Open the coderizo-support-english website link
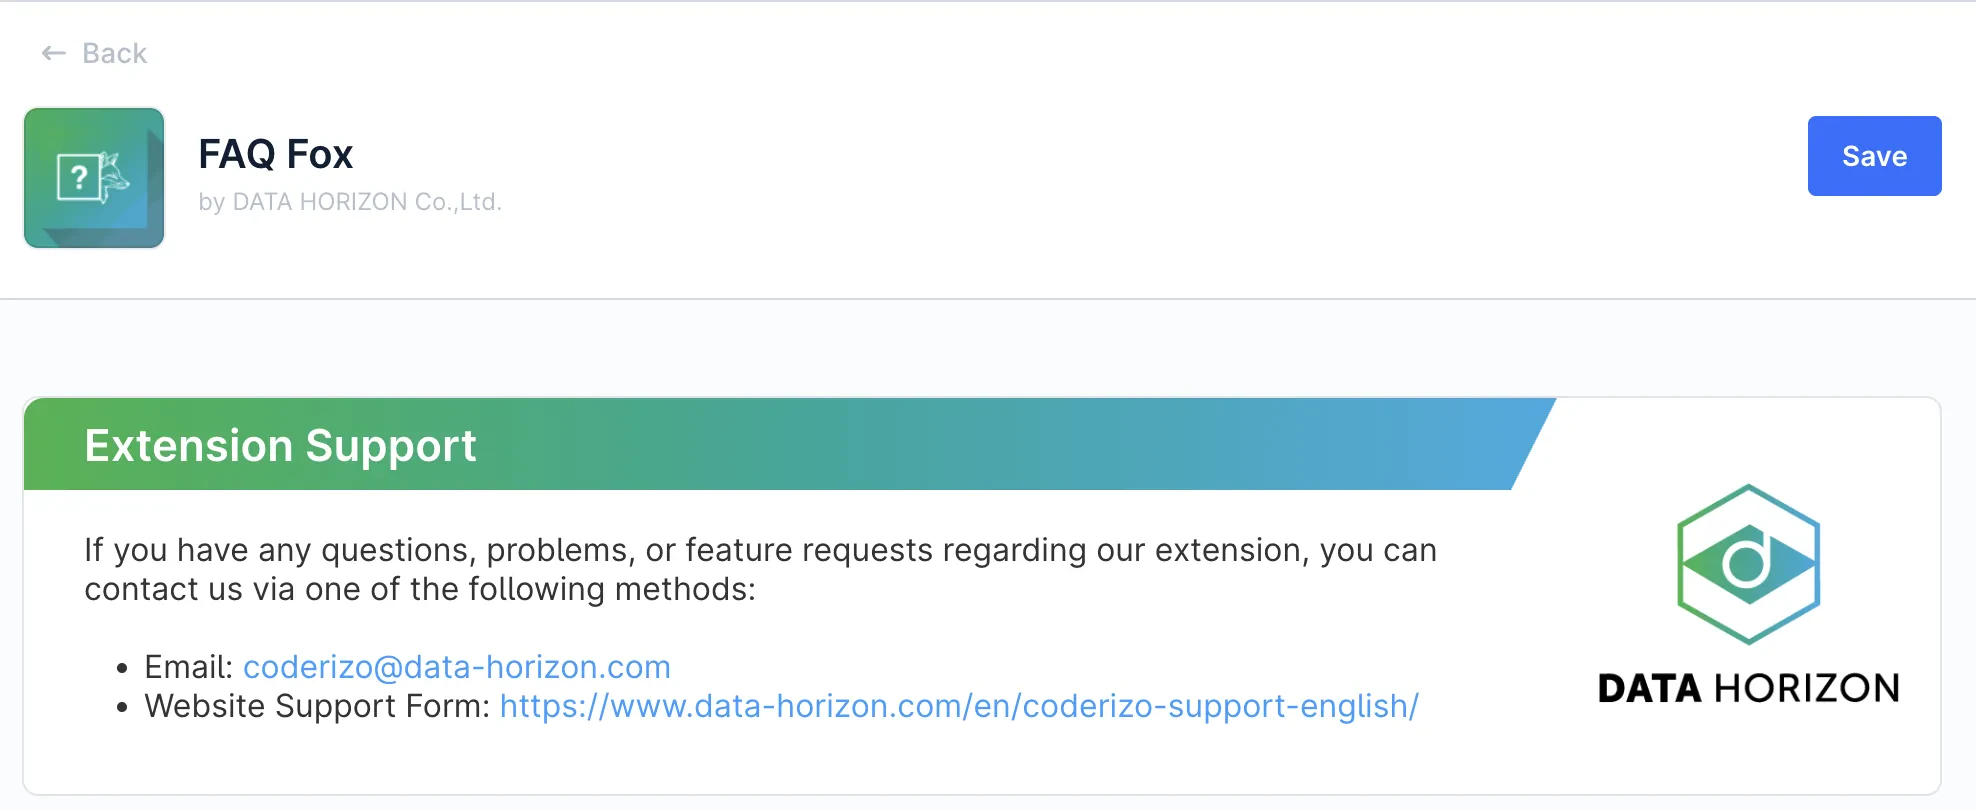The image size is (1976, 810). pyautogui.click(x=959, y=706)
